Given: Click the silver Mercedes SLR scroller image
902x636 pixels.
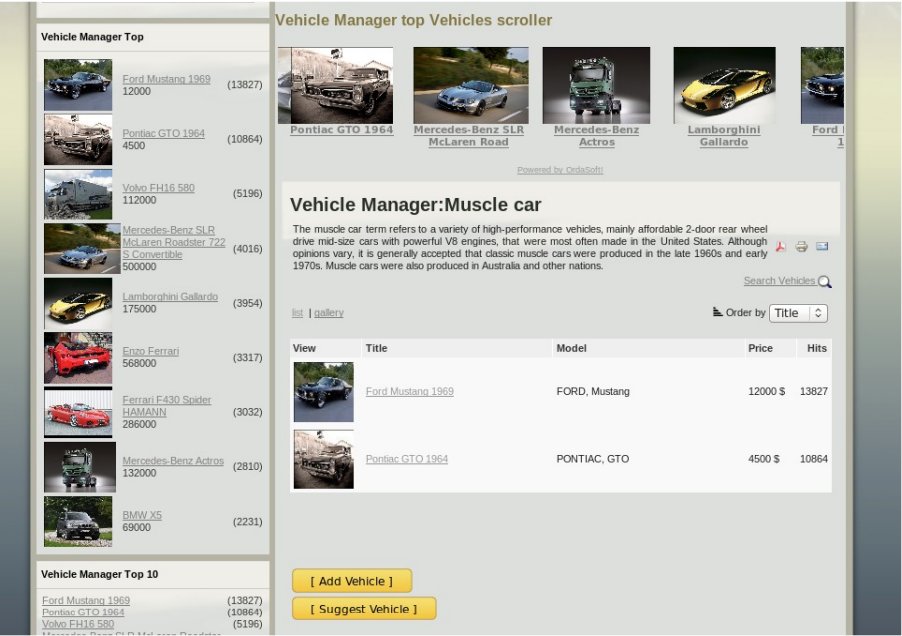Looking at the screenshot, I should click(x=471, y=85).
